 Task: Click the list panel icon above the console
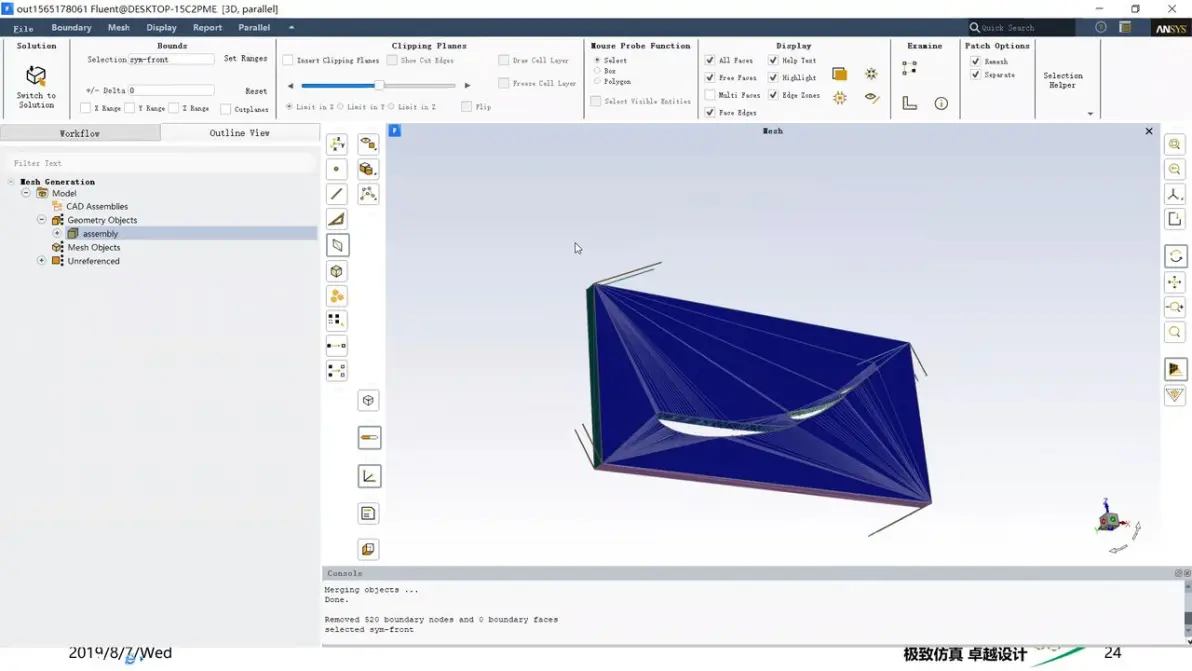tap(369, 514)
